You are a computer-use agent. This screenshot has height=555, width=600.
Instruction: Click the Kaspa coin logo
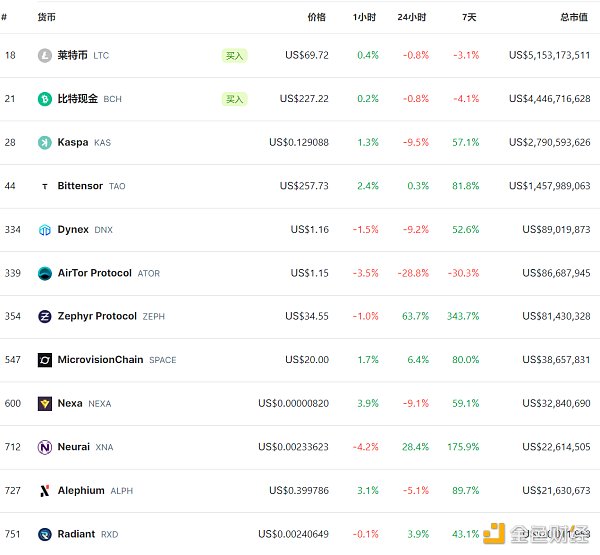pos(44,143)
